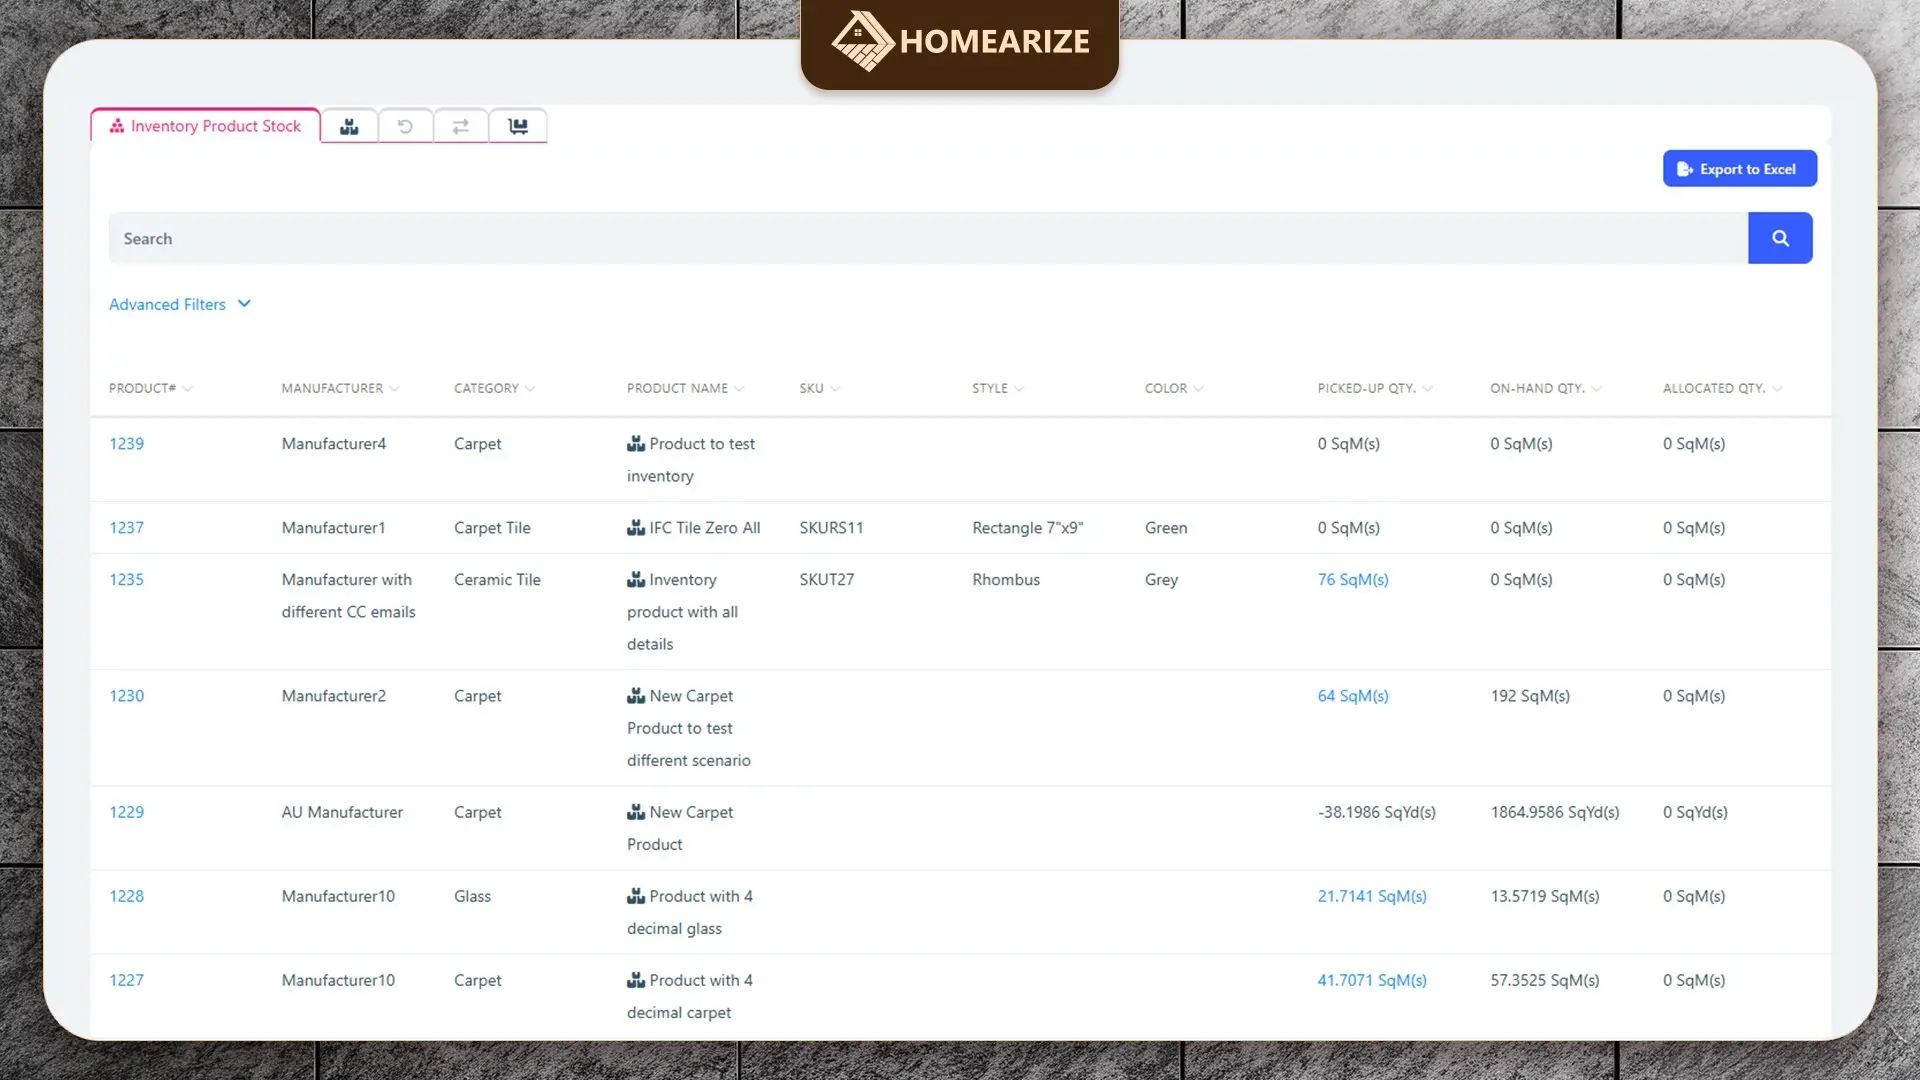1920x1080 pixels.
Task: Click the '76 SqM(s)' picked-up quantity link
Action: click(x=1352, y=579)
